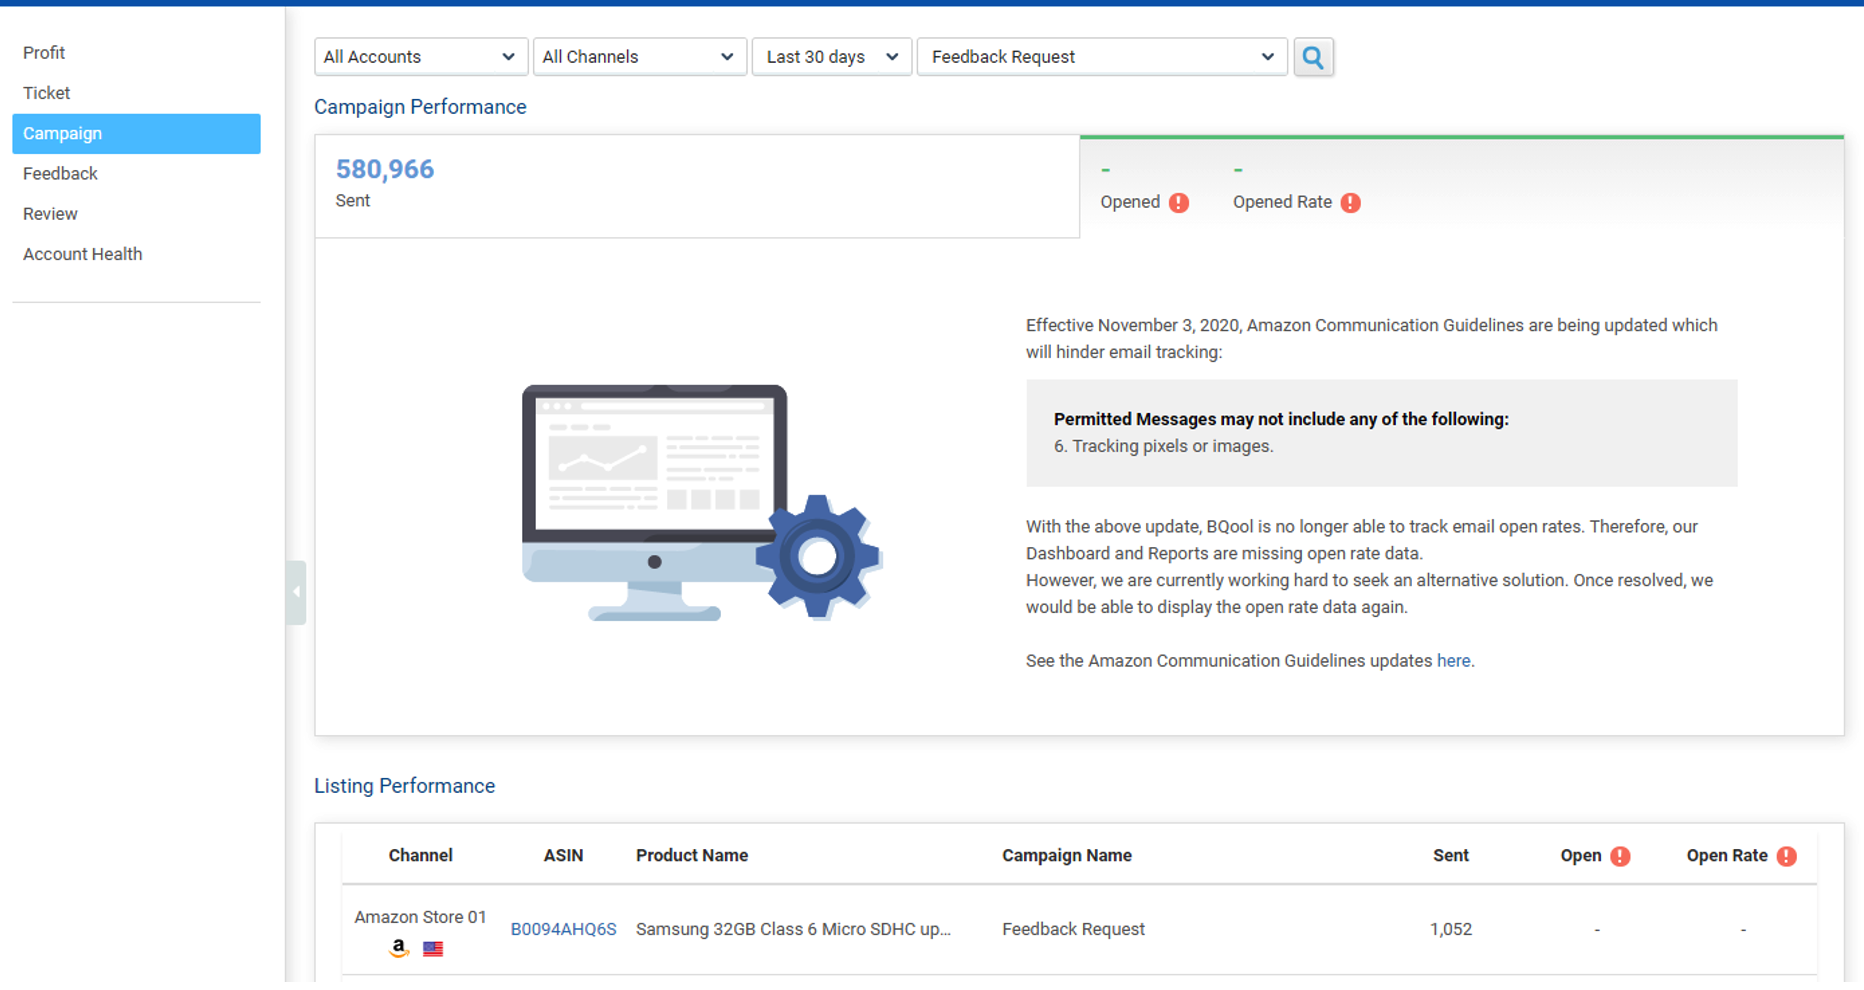Click the ASIN column header
This screenshot has width=1864, height=990.
(x=563, y=856)
